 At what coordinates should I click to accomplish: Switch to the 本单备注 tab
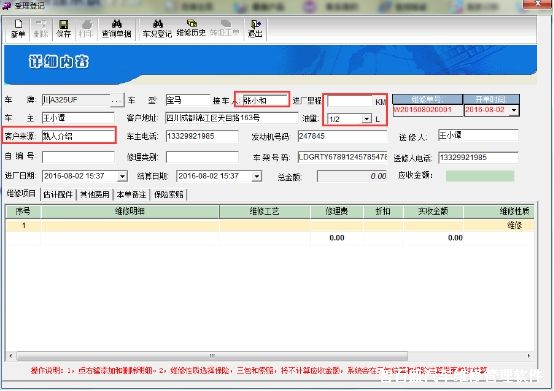tap(131, 195)
